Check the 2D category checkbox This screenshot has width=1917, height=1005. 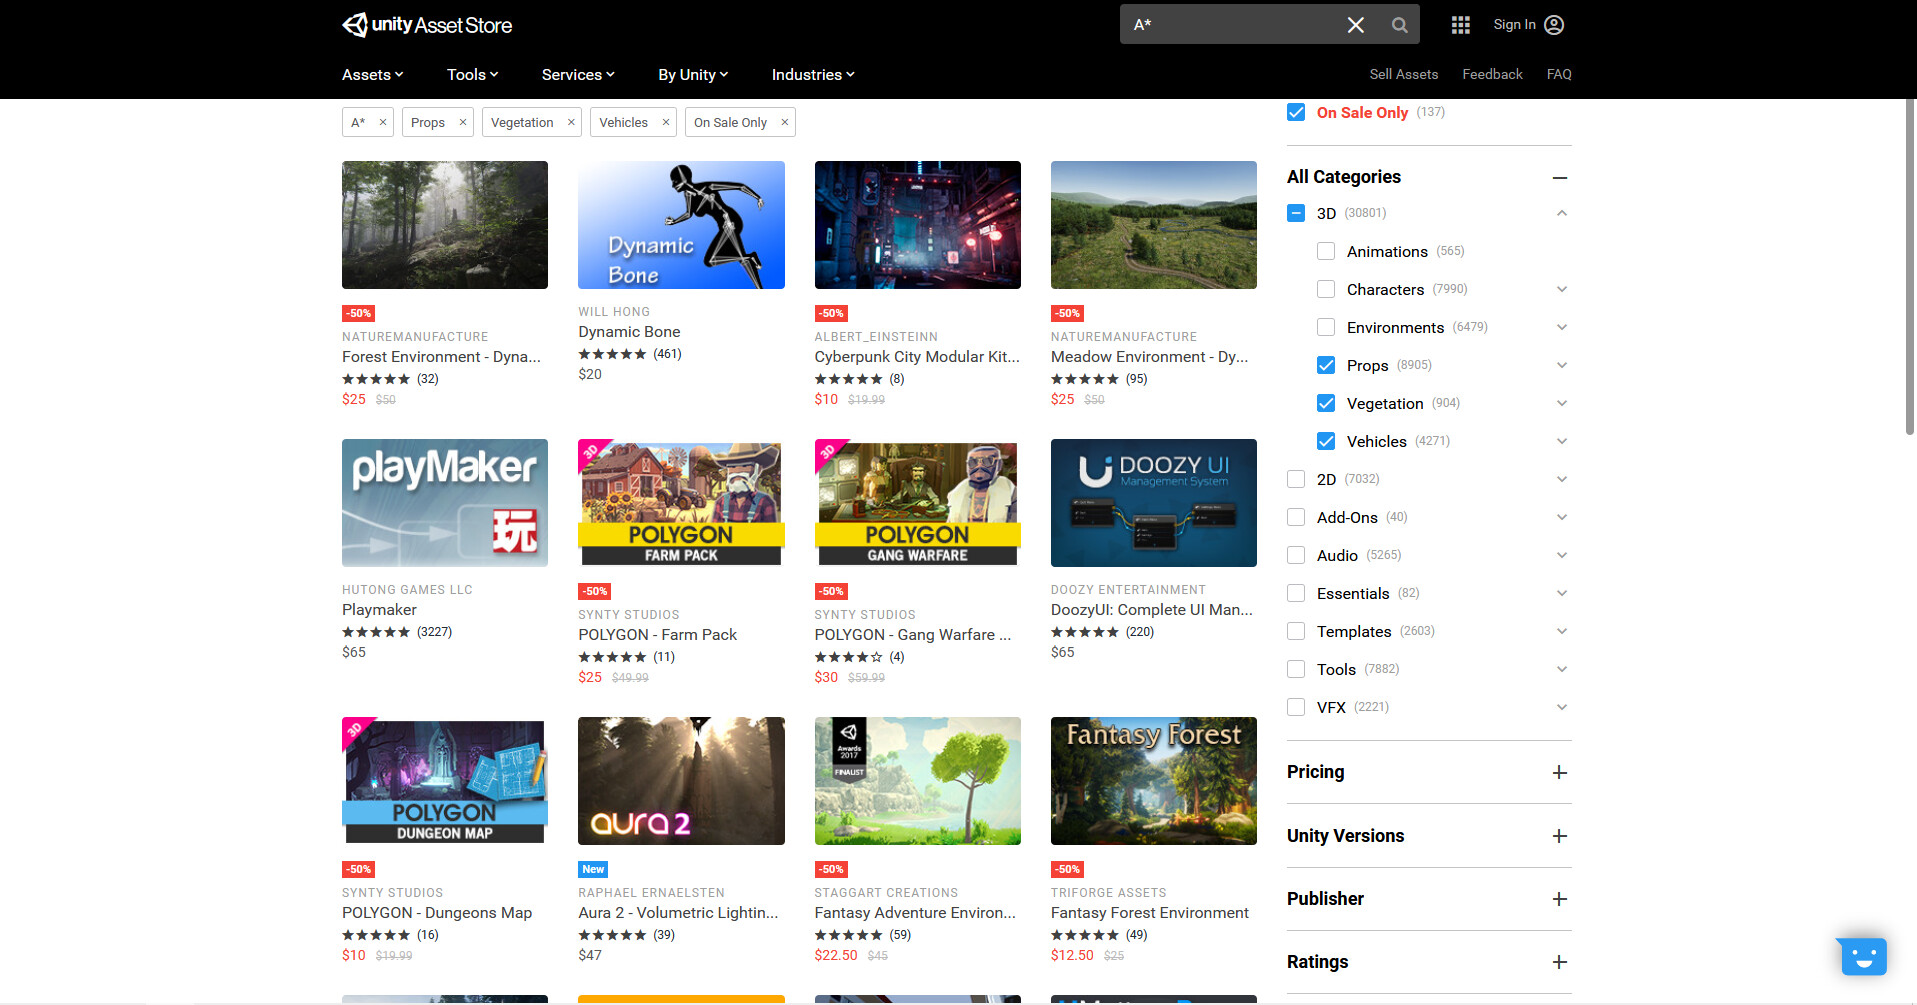(x=1296, y=479)
